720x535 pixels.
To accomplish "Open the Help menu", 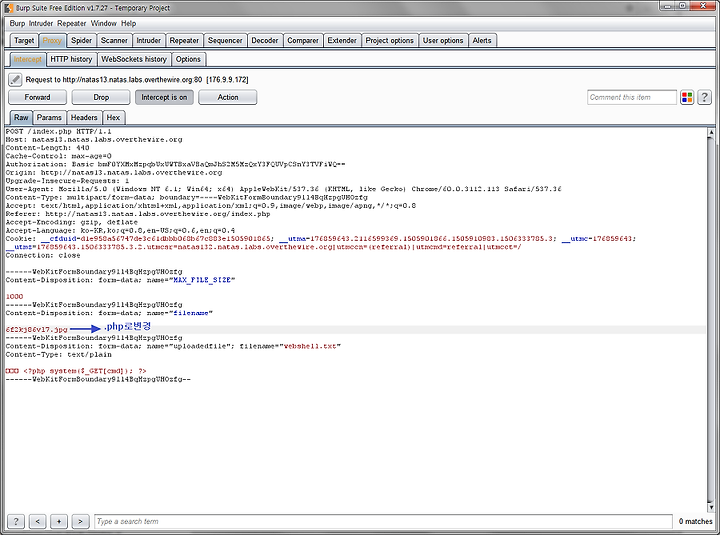I will tap(128, 23).
